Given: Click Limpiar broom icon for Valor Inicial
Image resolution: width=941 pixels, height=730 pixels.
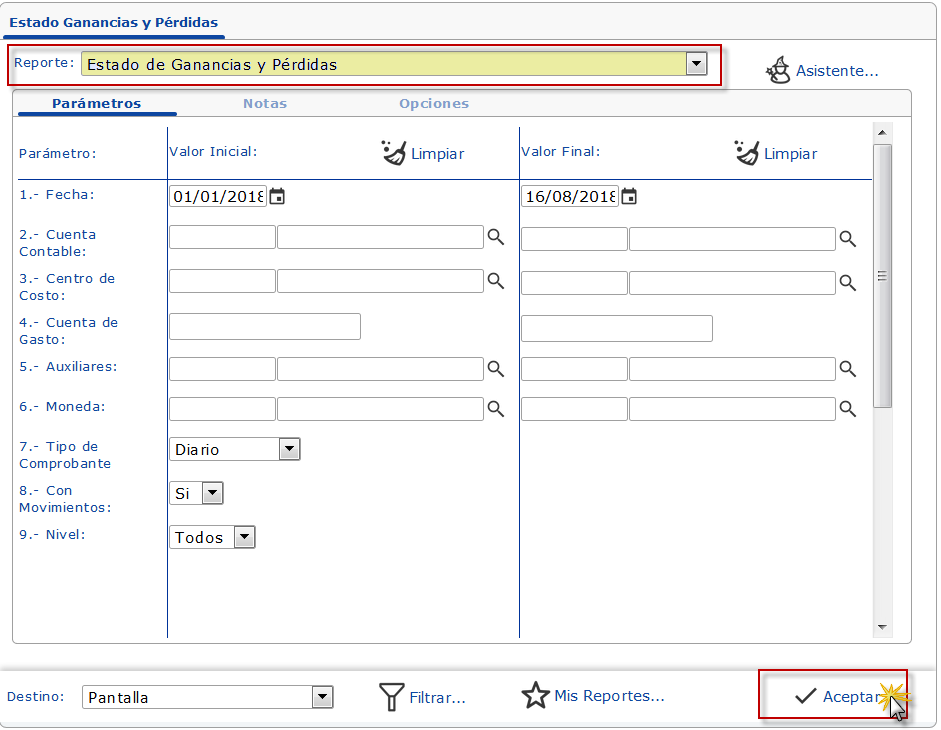Looking at the screenshot, I should pos(395,153).
